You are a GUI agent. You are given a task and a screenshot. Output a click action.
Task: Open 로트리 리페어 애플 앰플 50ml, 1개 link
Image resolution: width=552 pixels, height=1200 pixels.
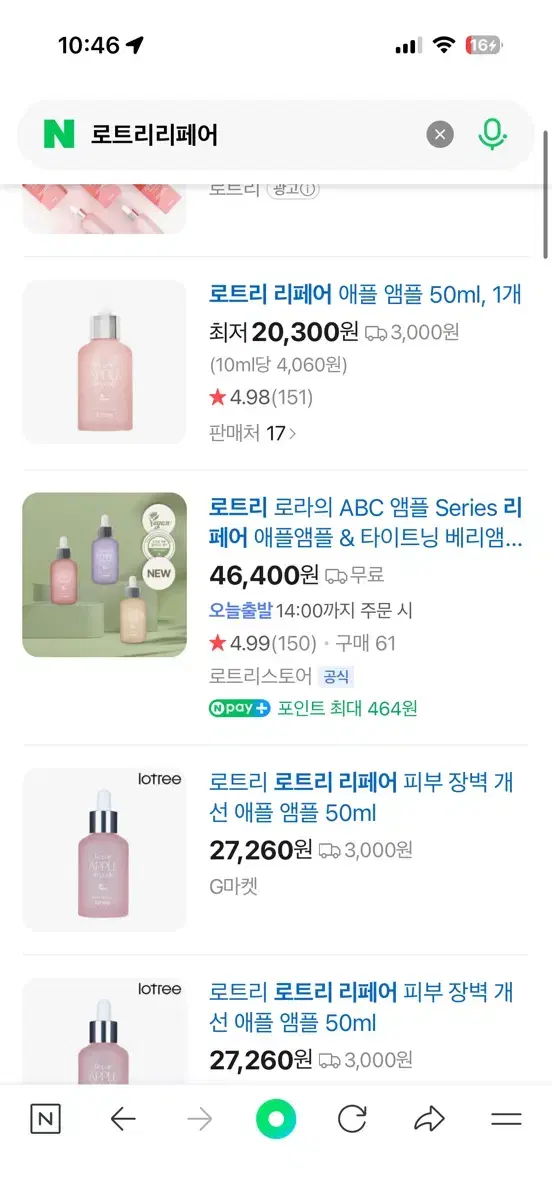[x=365, y=294]
